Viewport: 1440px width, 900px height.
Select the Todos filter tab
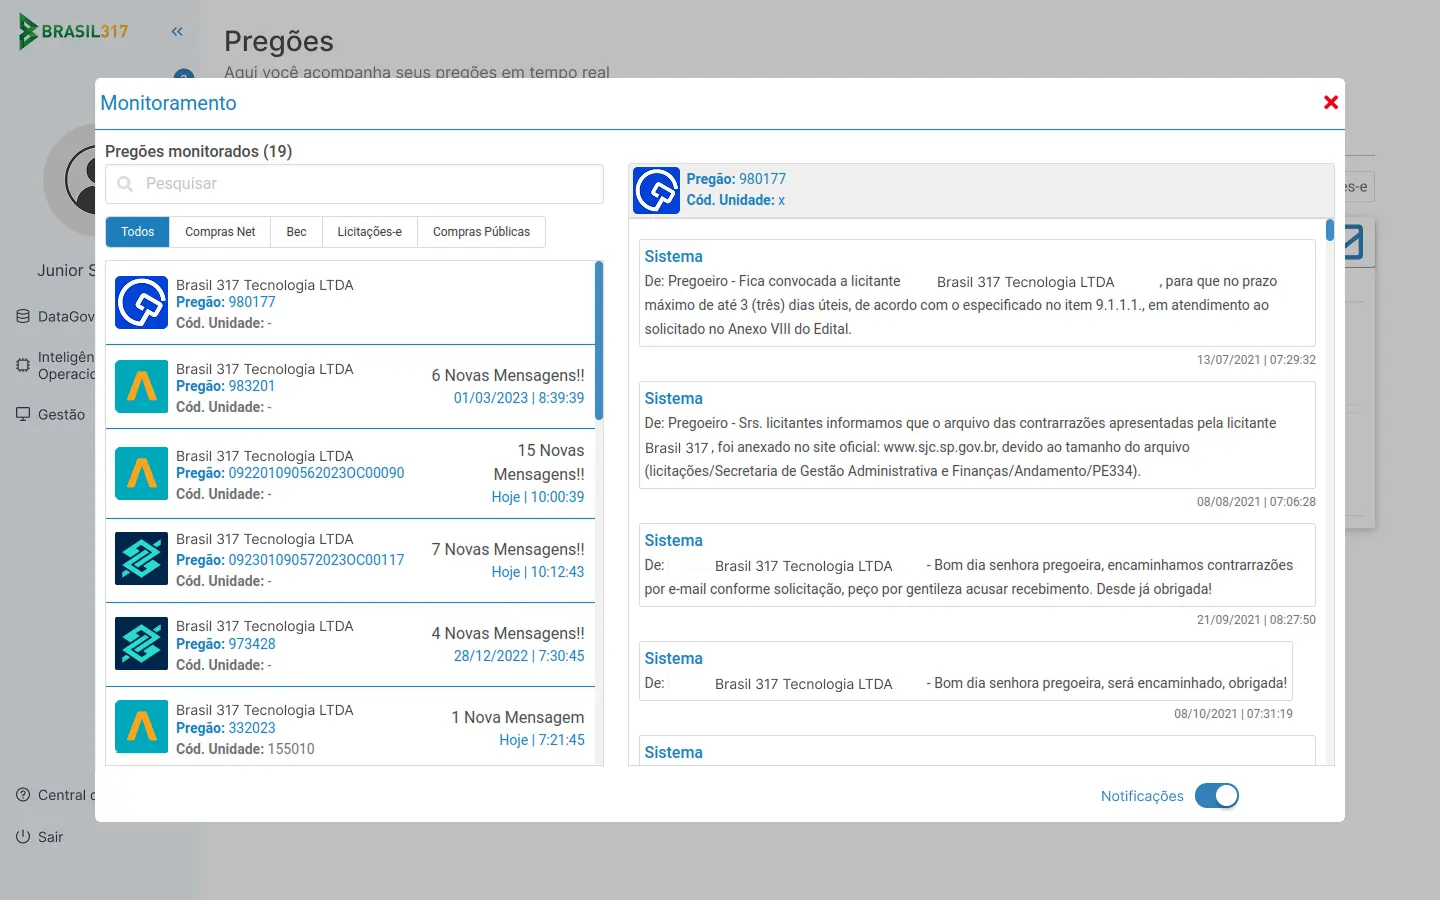click(138, 232)
